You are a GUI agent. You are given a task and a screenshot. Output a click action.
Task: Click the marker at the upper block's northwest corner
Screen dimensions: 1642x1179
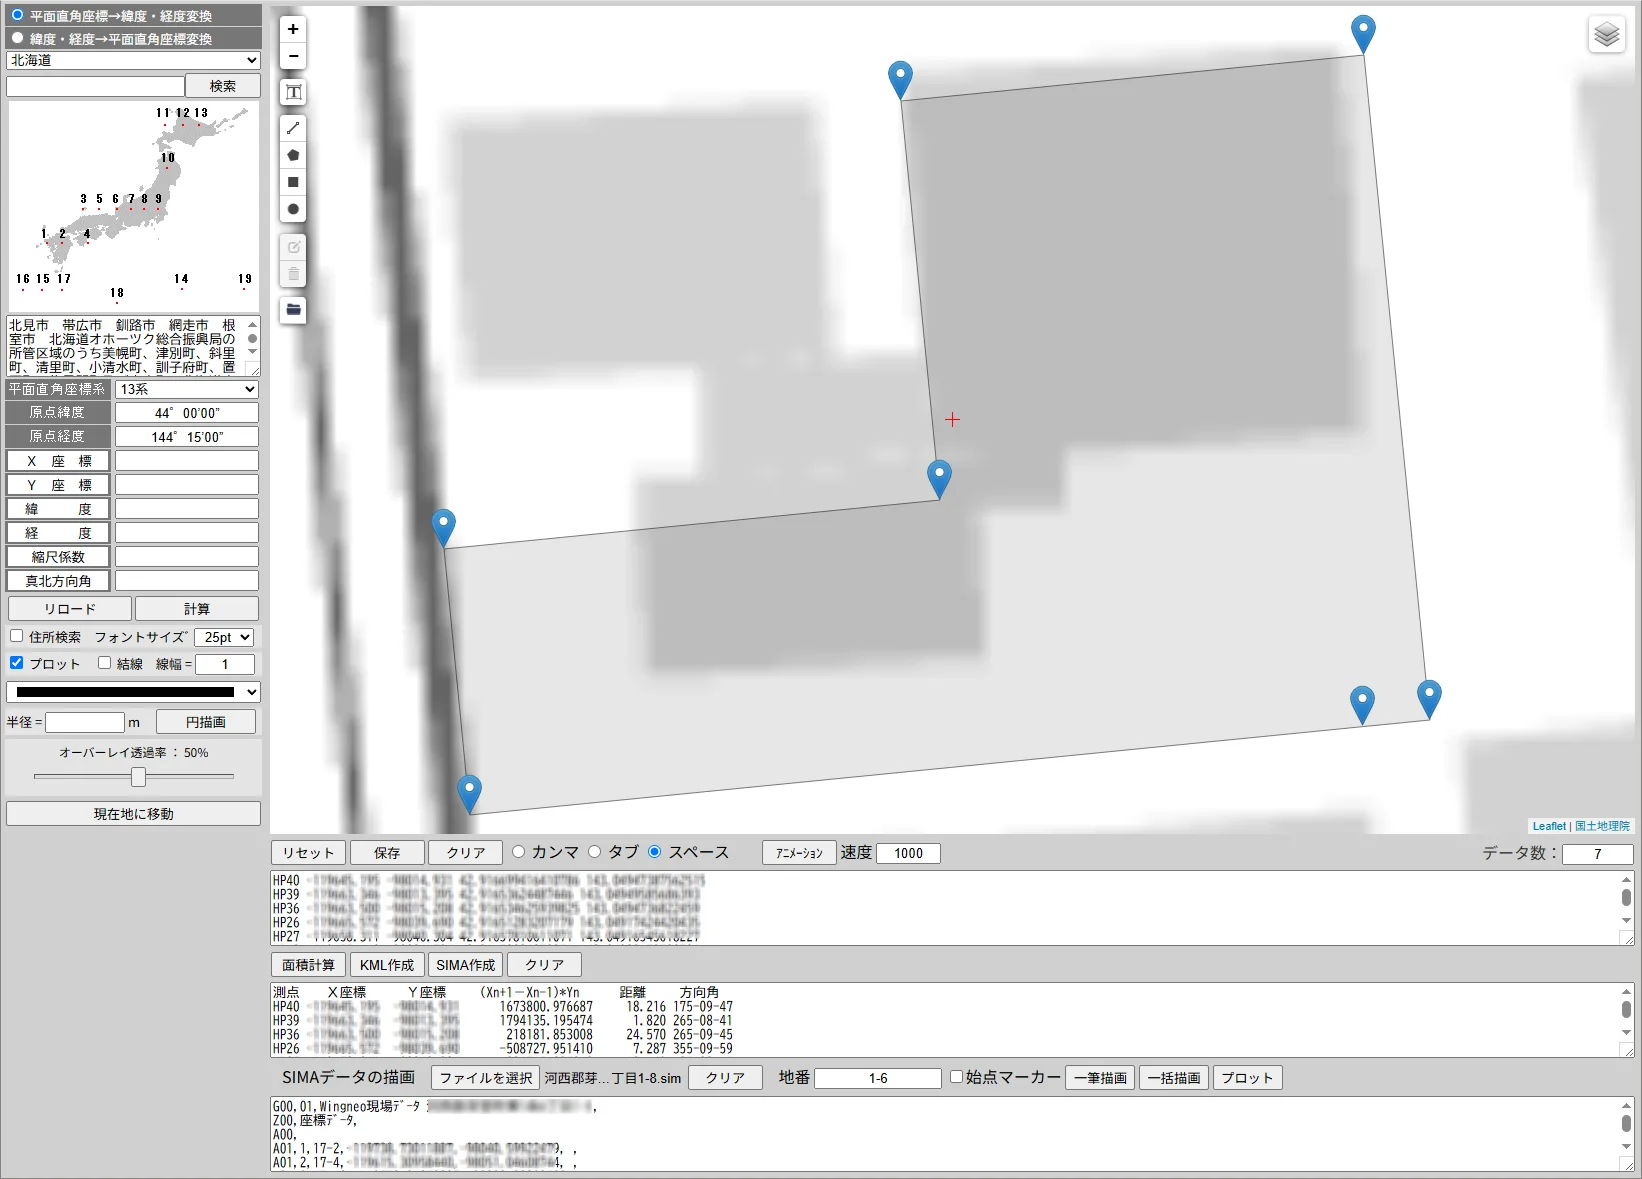click(x=900, y=80)
